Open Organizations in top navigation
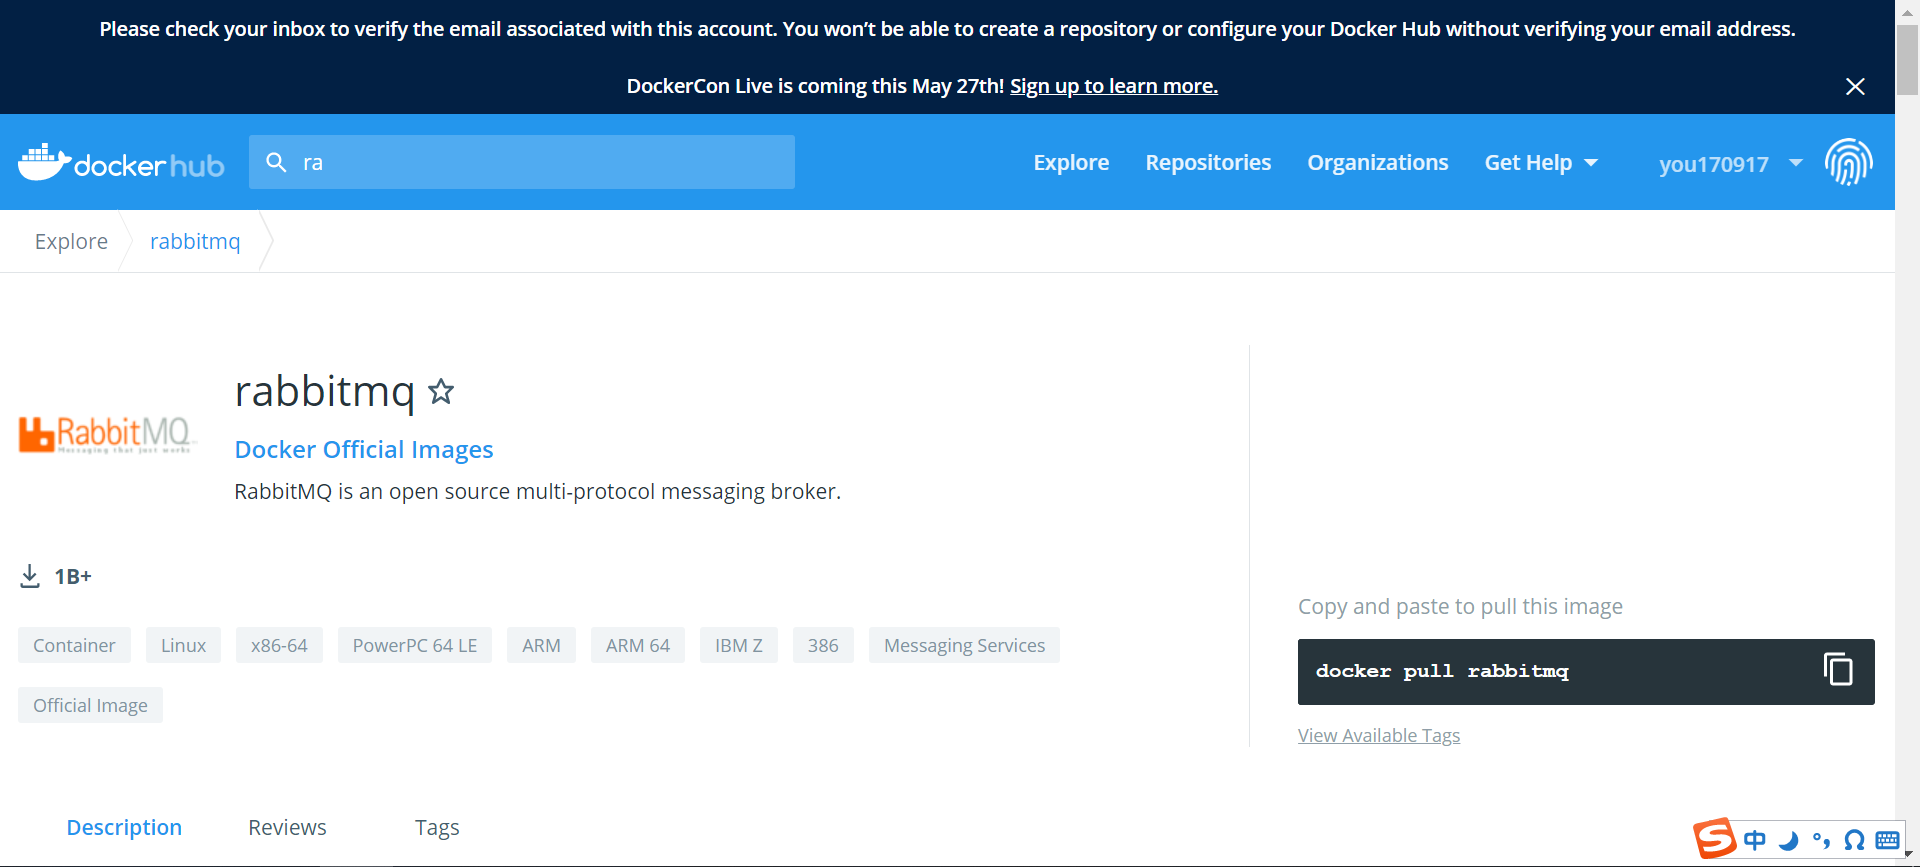This screenshot has width=1920, height=867. [x=1377, y=162]
